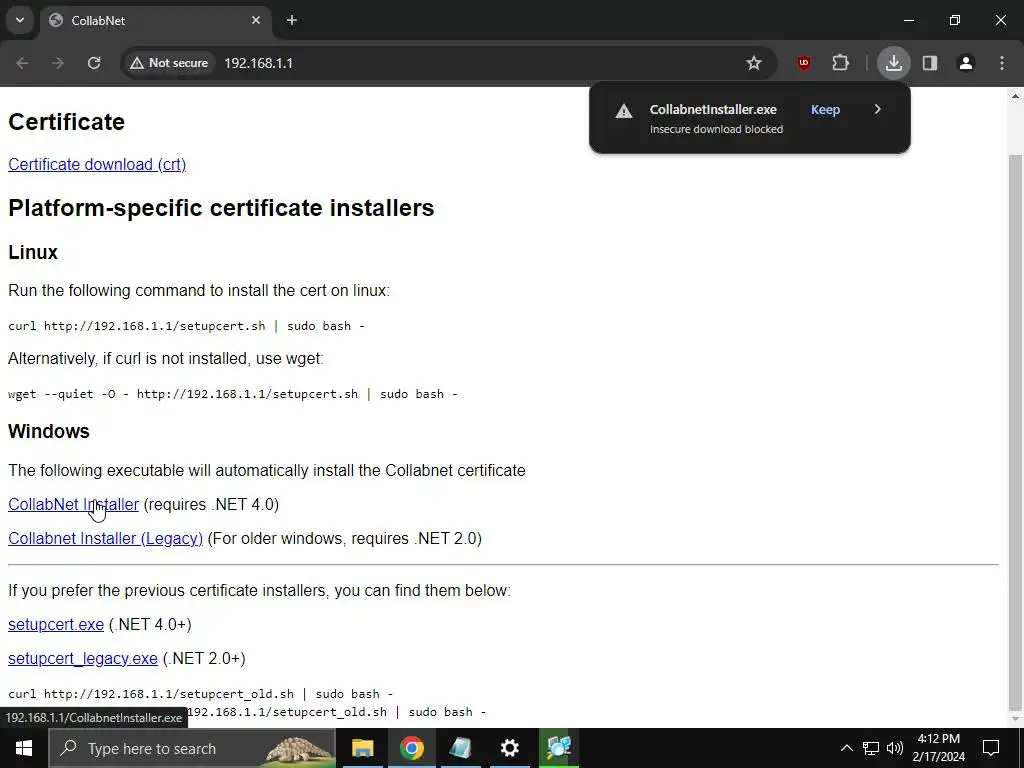Toggle the Chrome side panel icon
This screenshot has height=768, width=1024.
point(930,63)
